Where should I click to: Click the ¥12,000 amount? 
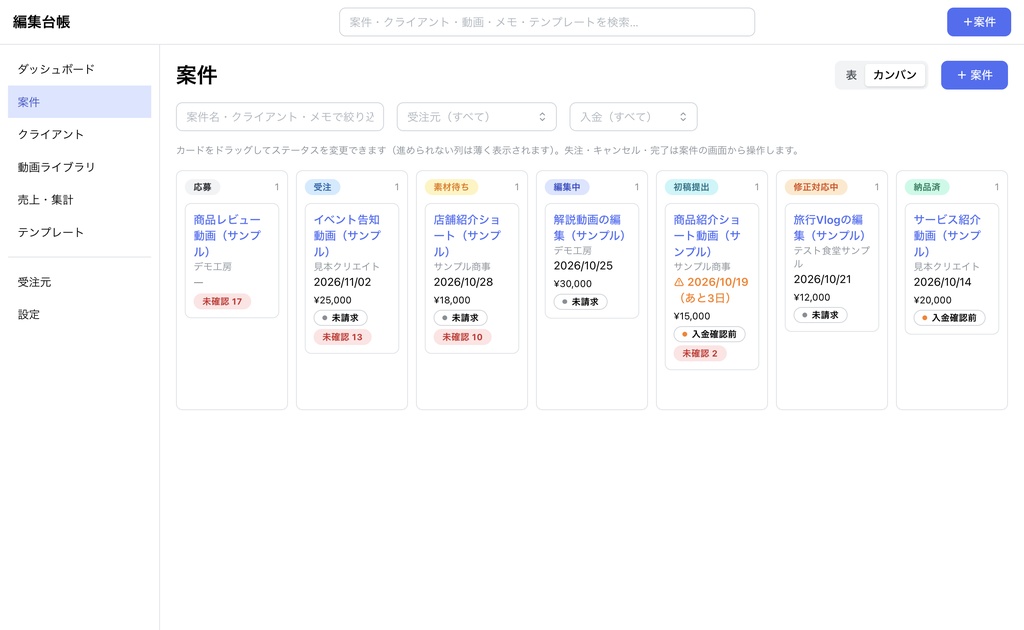[812, 298]
